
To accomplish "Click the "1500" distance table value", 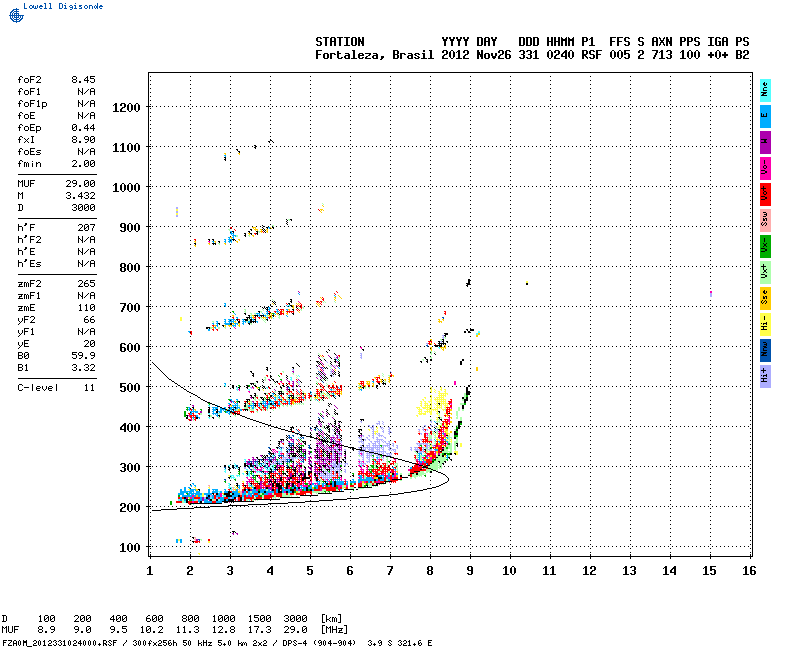I will coord(260,619).
